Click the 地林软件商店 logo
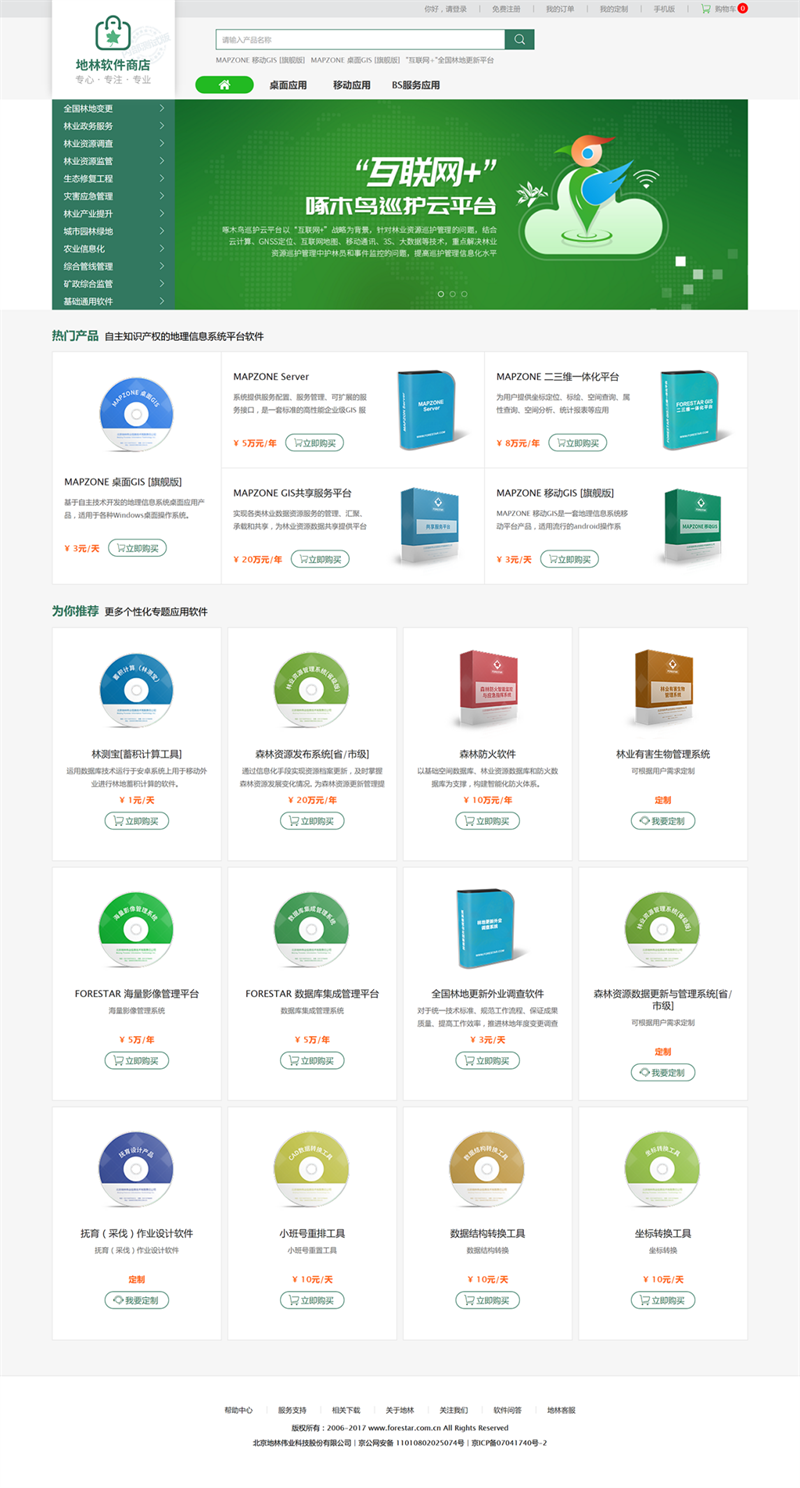Viewport: 800px width, 1488px height. [x=113, y=49]
